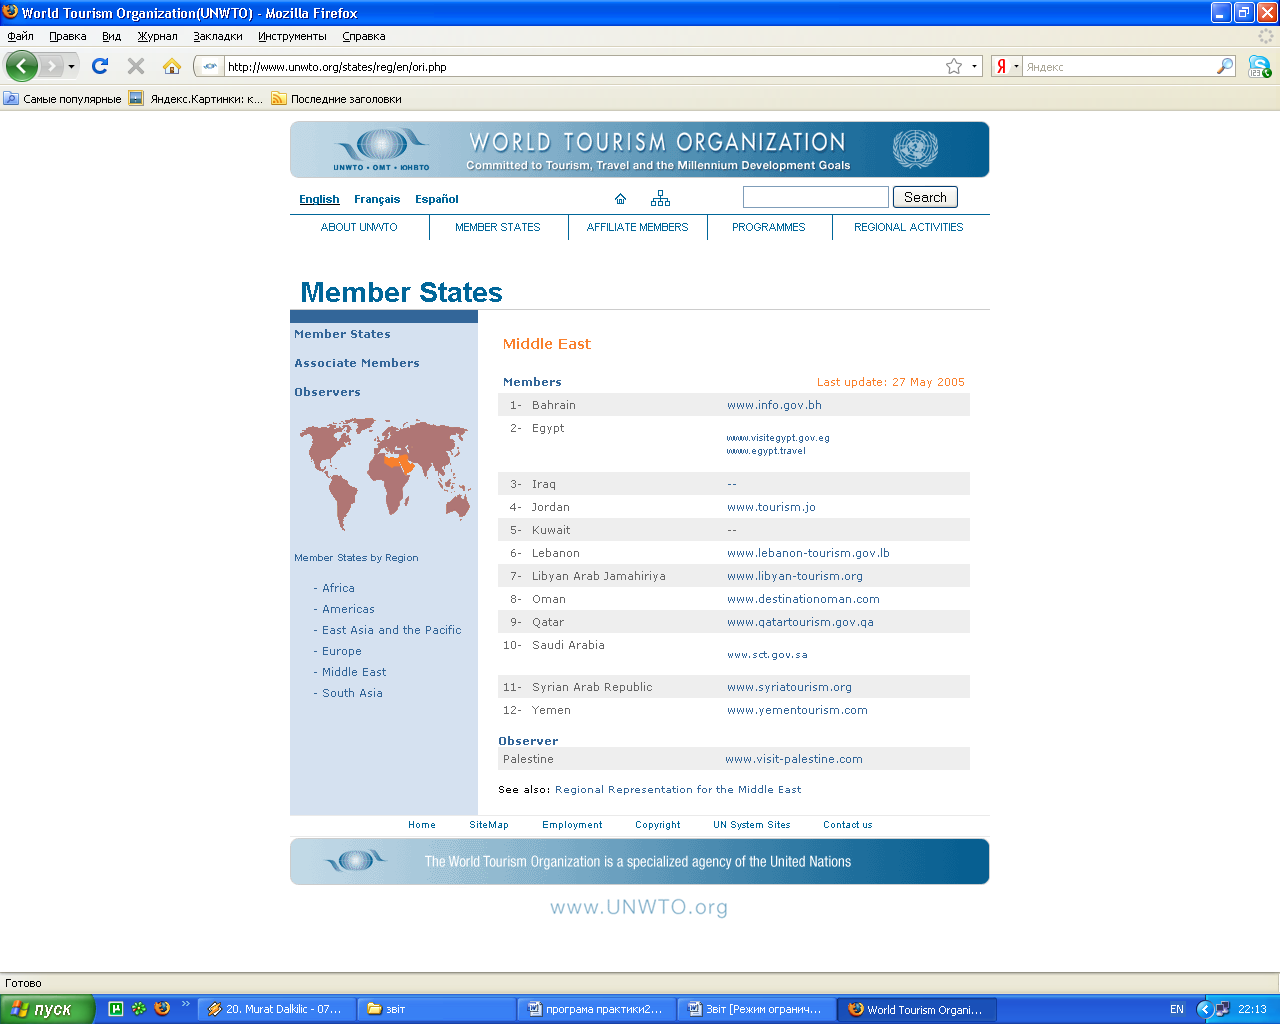
Task: Open the Инструменты menu
Action: pyautogui.click(x=292, y=36)
